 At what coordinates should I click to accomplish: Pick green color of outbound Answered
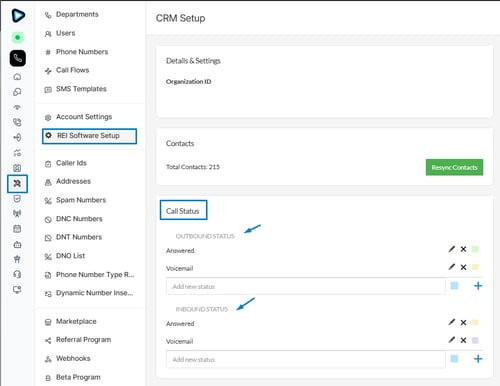(x=475, y=249)
